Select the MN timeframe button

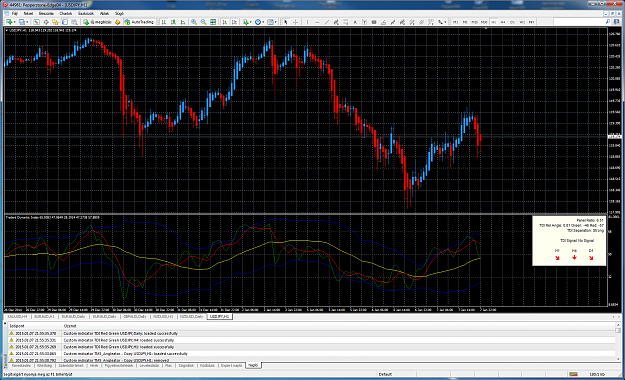[531, 22]
